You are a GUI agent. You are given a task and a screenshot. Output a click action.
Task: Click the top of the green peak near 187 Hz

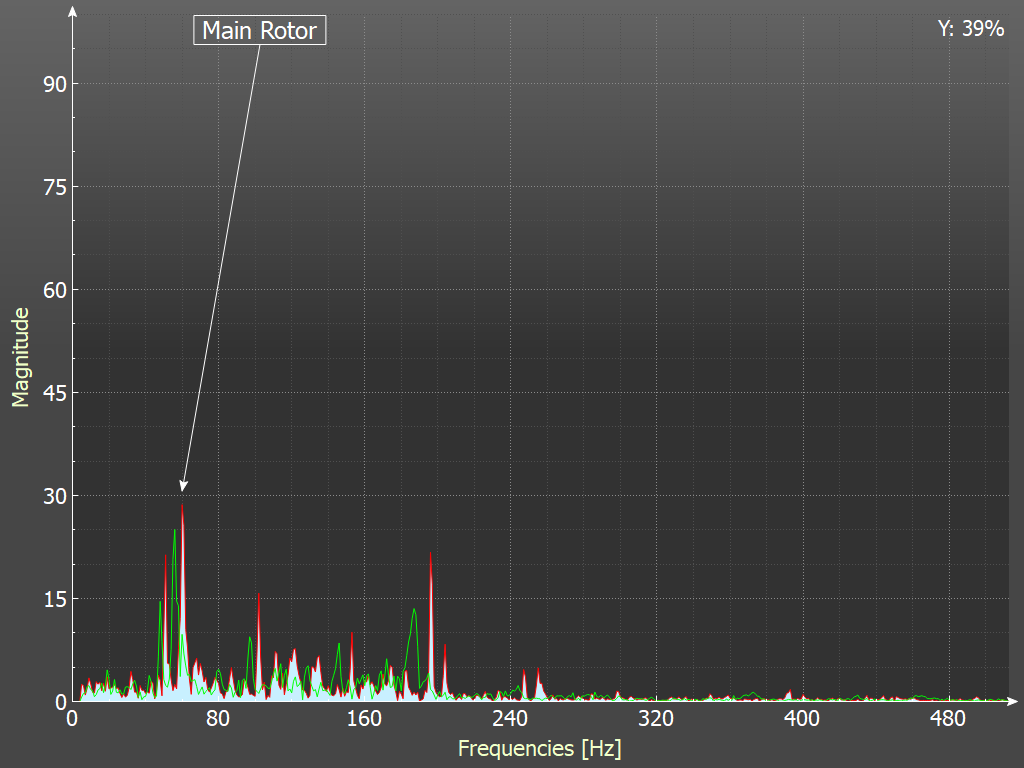tap(413, 609)
